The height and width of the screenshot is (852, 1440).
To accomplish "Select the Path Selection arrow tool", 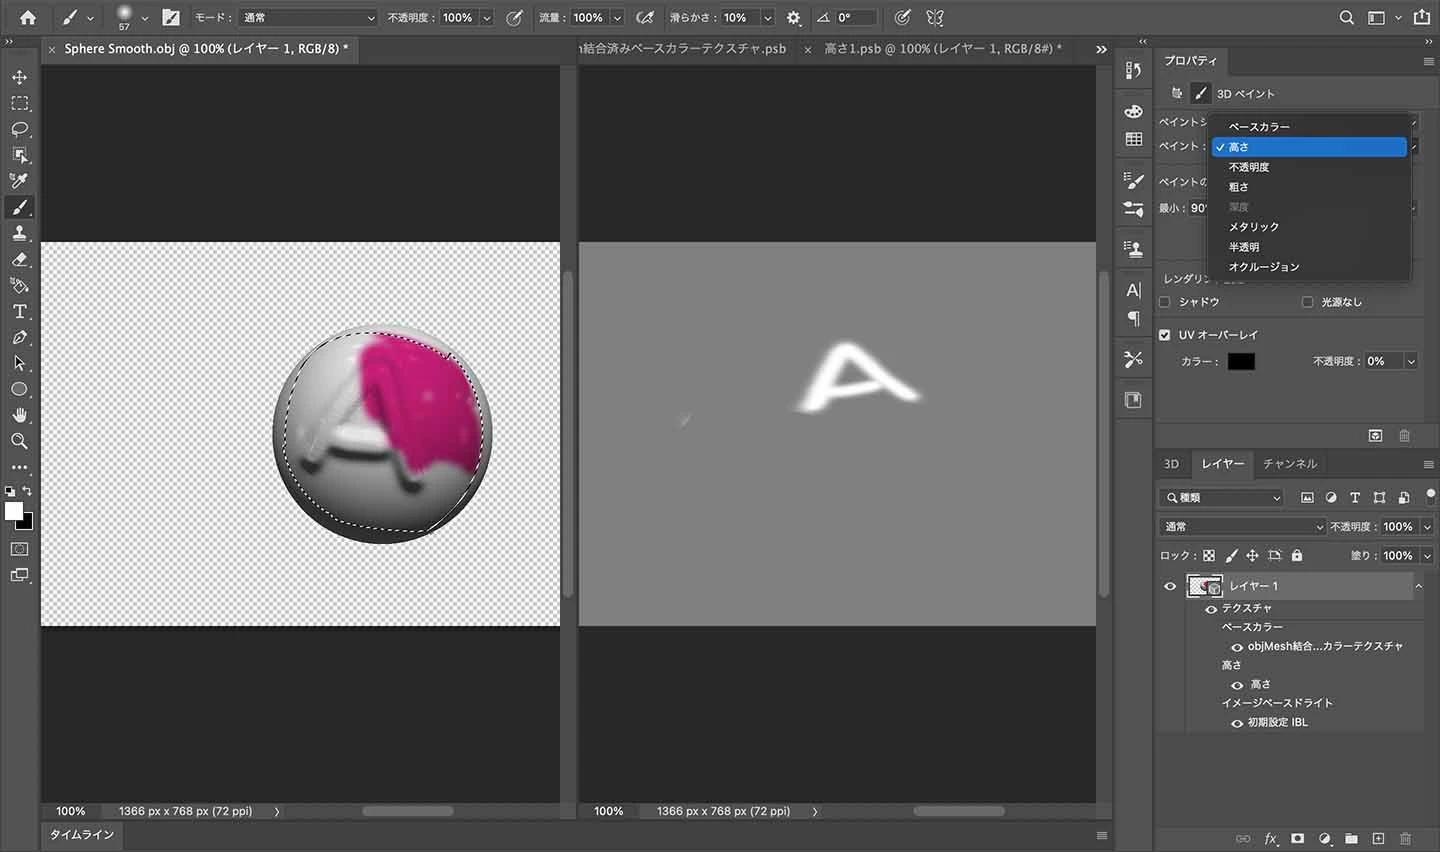I will [19, 363].
